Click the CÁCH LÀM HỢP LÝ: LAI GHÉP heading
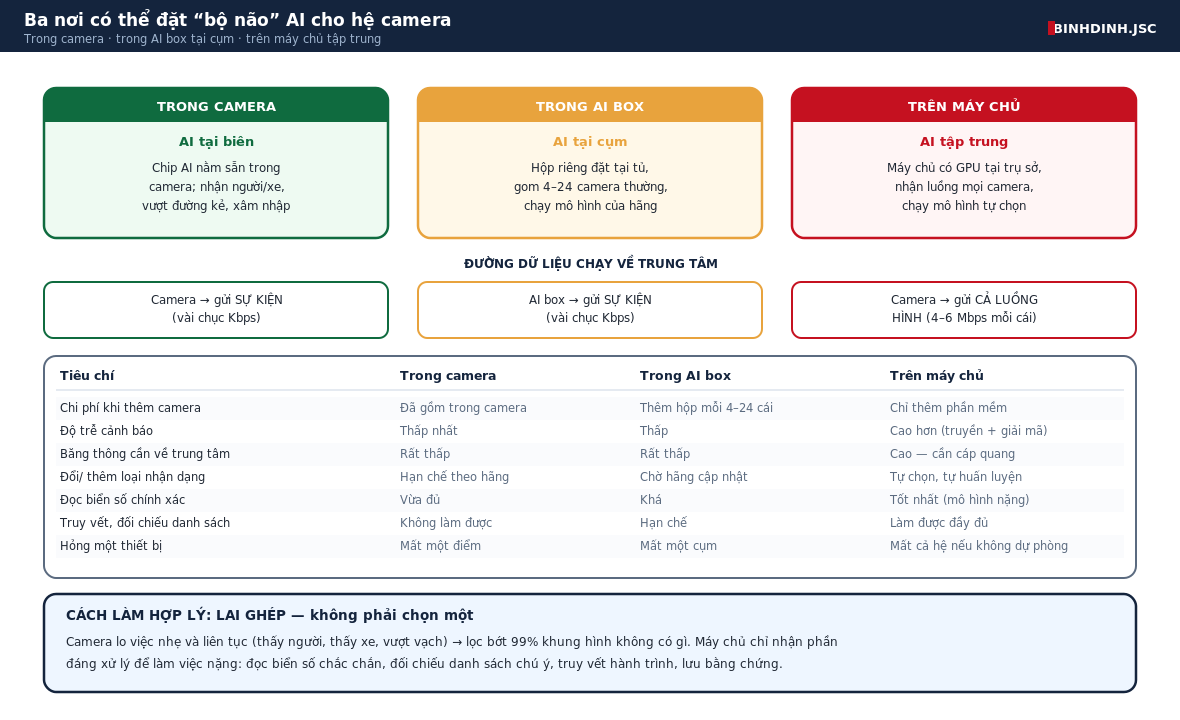The height and width of the screenshot is (720, 1180). click(x=269, y=615)
